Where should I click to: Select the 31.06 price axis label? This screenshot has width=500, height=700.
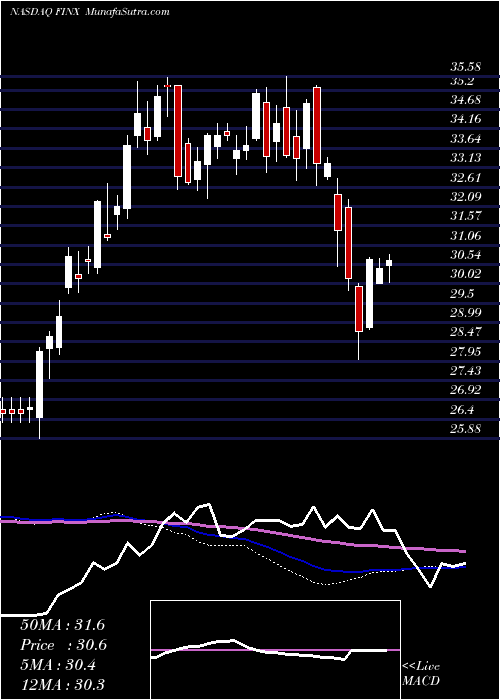pyautogui.click(x=465, y=236)
